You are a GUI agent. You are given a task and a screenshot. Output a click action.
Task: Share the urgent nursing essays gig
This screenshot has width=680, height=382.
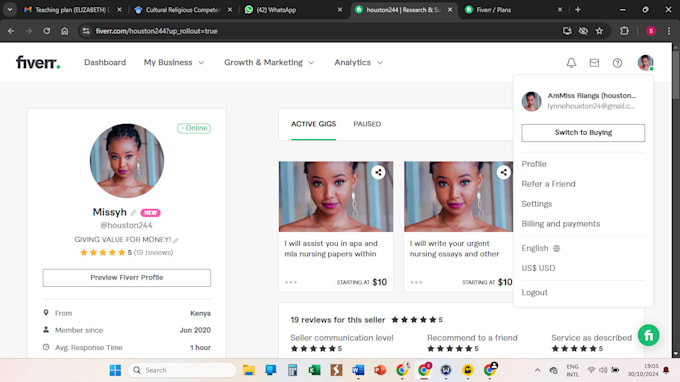coord(503,172)
